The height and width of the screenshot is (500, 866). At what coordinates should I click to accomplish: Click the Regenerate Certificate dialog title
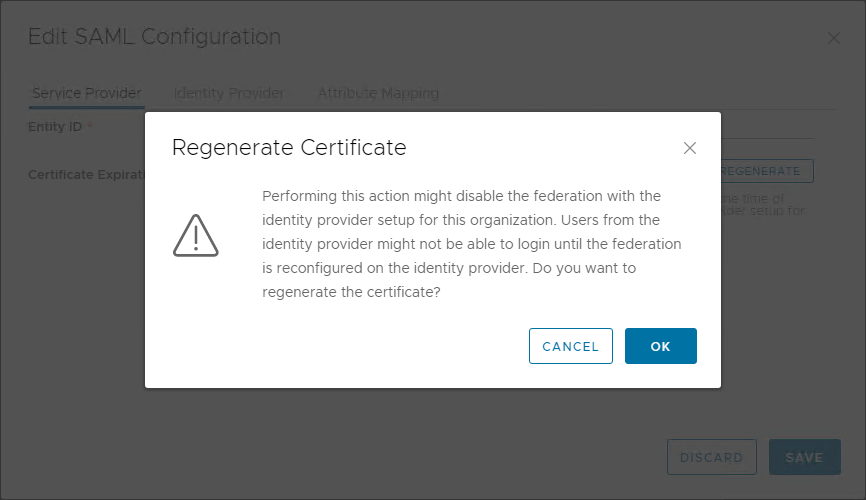click(289, 148)
